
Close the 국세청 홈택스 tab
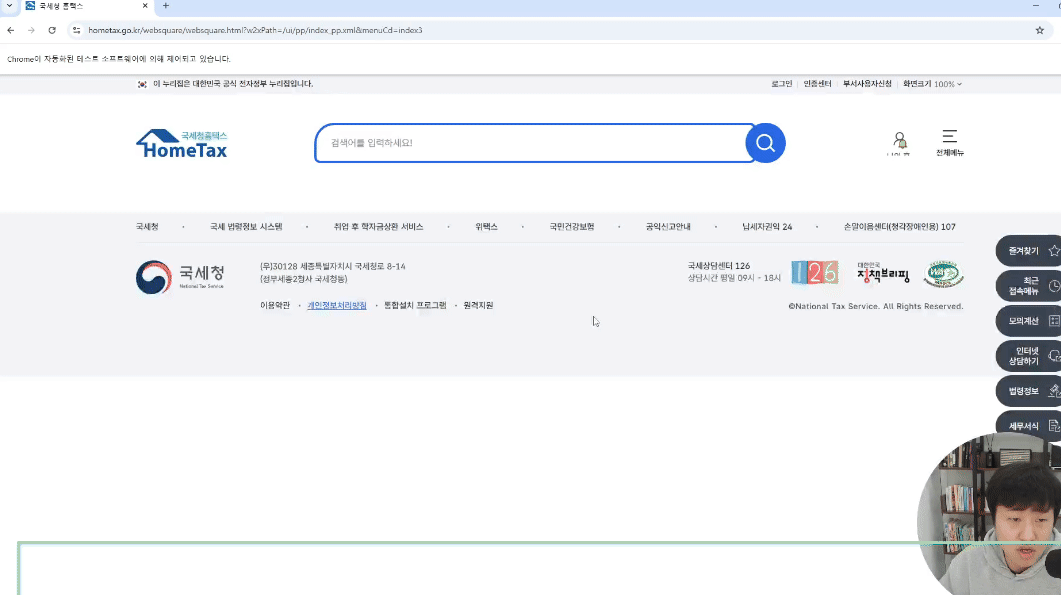point(145,6)
